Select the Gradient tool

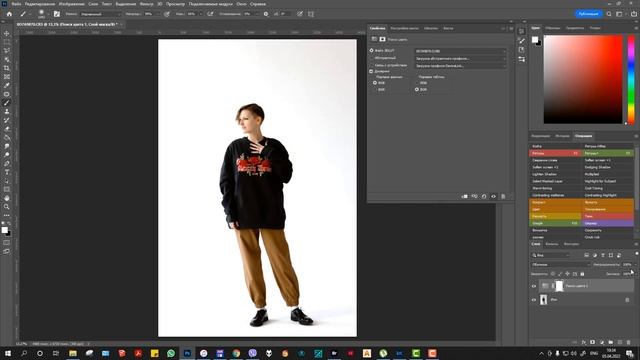click(x=7, y=138)
